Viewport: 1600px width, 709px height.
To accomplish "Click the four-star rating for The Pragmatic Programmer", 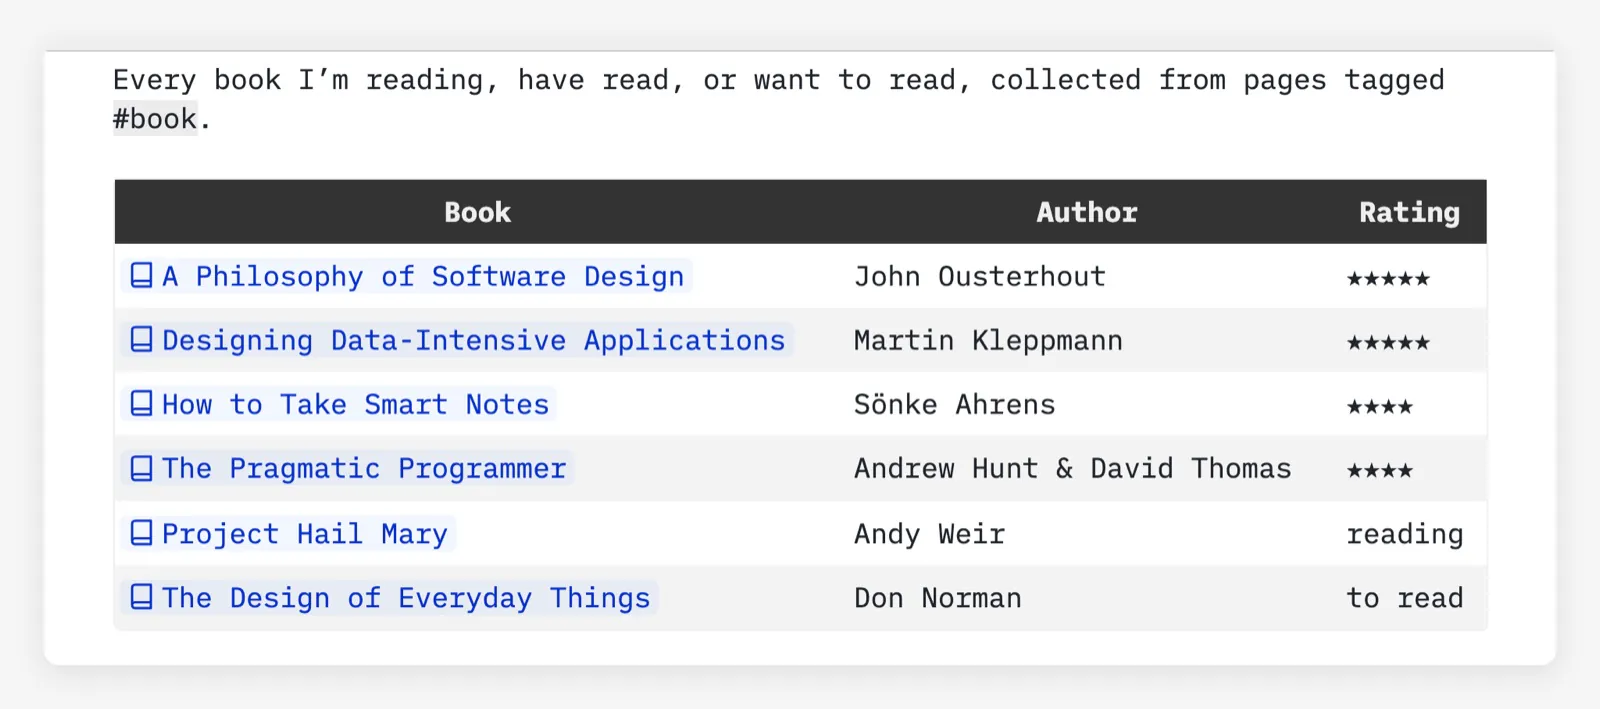I will coord(1380,470).
